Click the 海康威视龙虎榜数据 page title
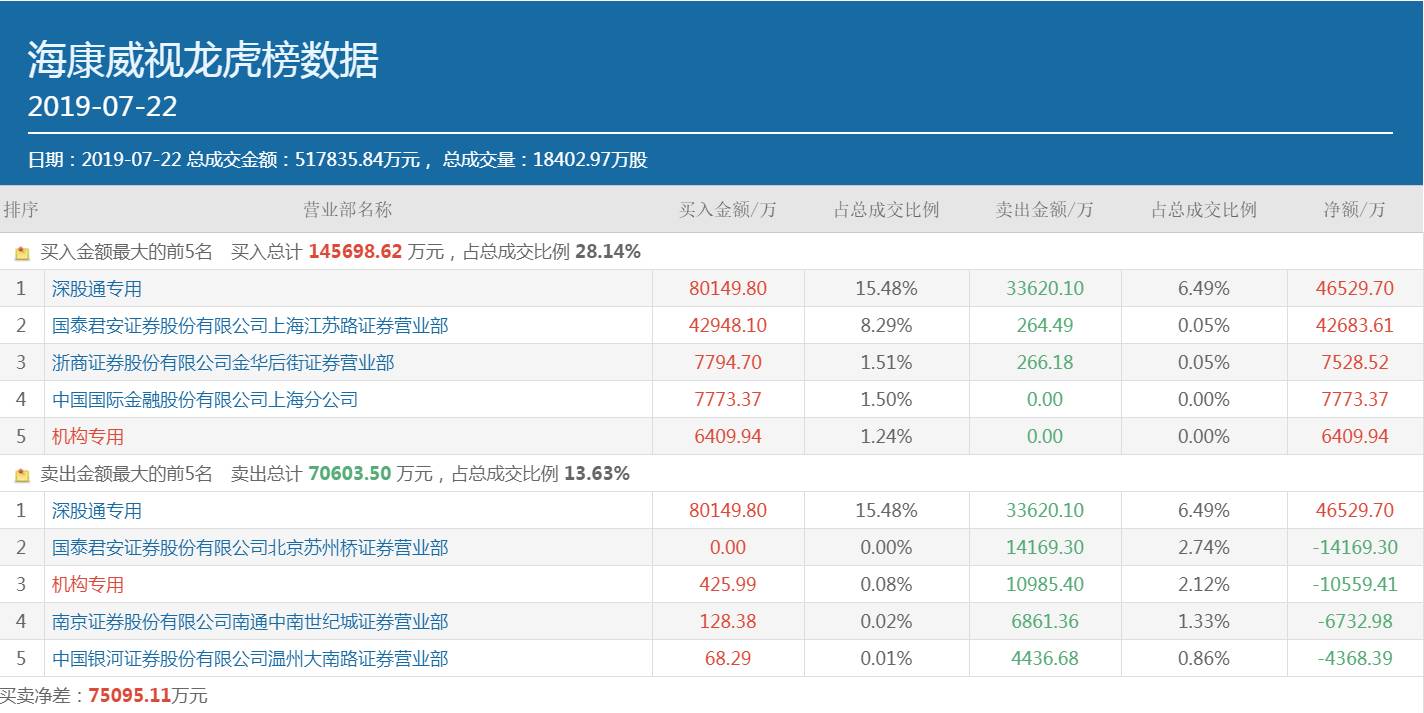 click(203, 61)
